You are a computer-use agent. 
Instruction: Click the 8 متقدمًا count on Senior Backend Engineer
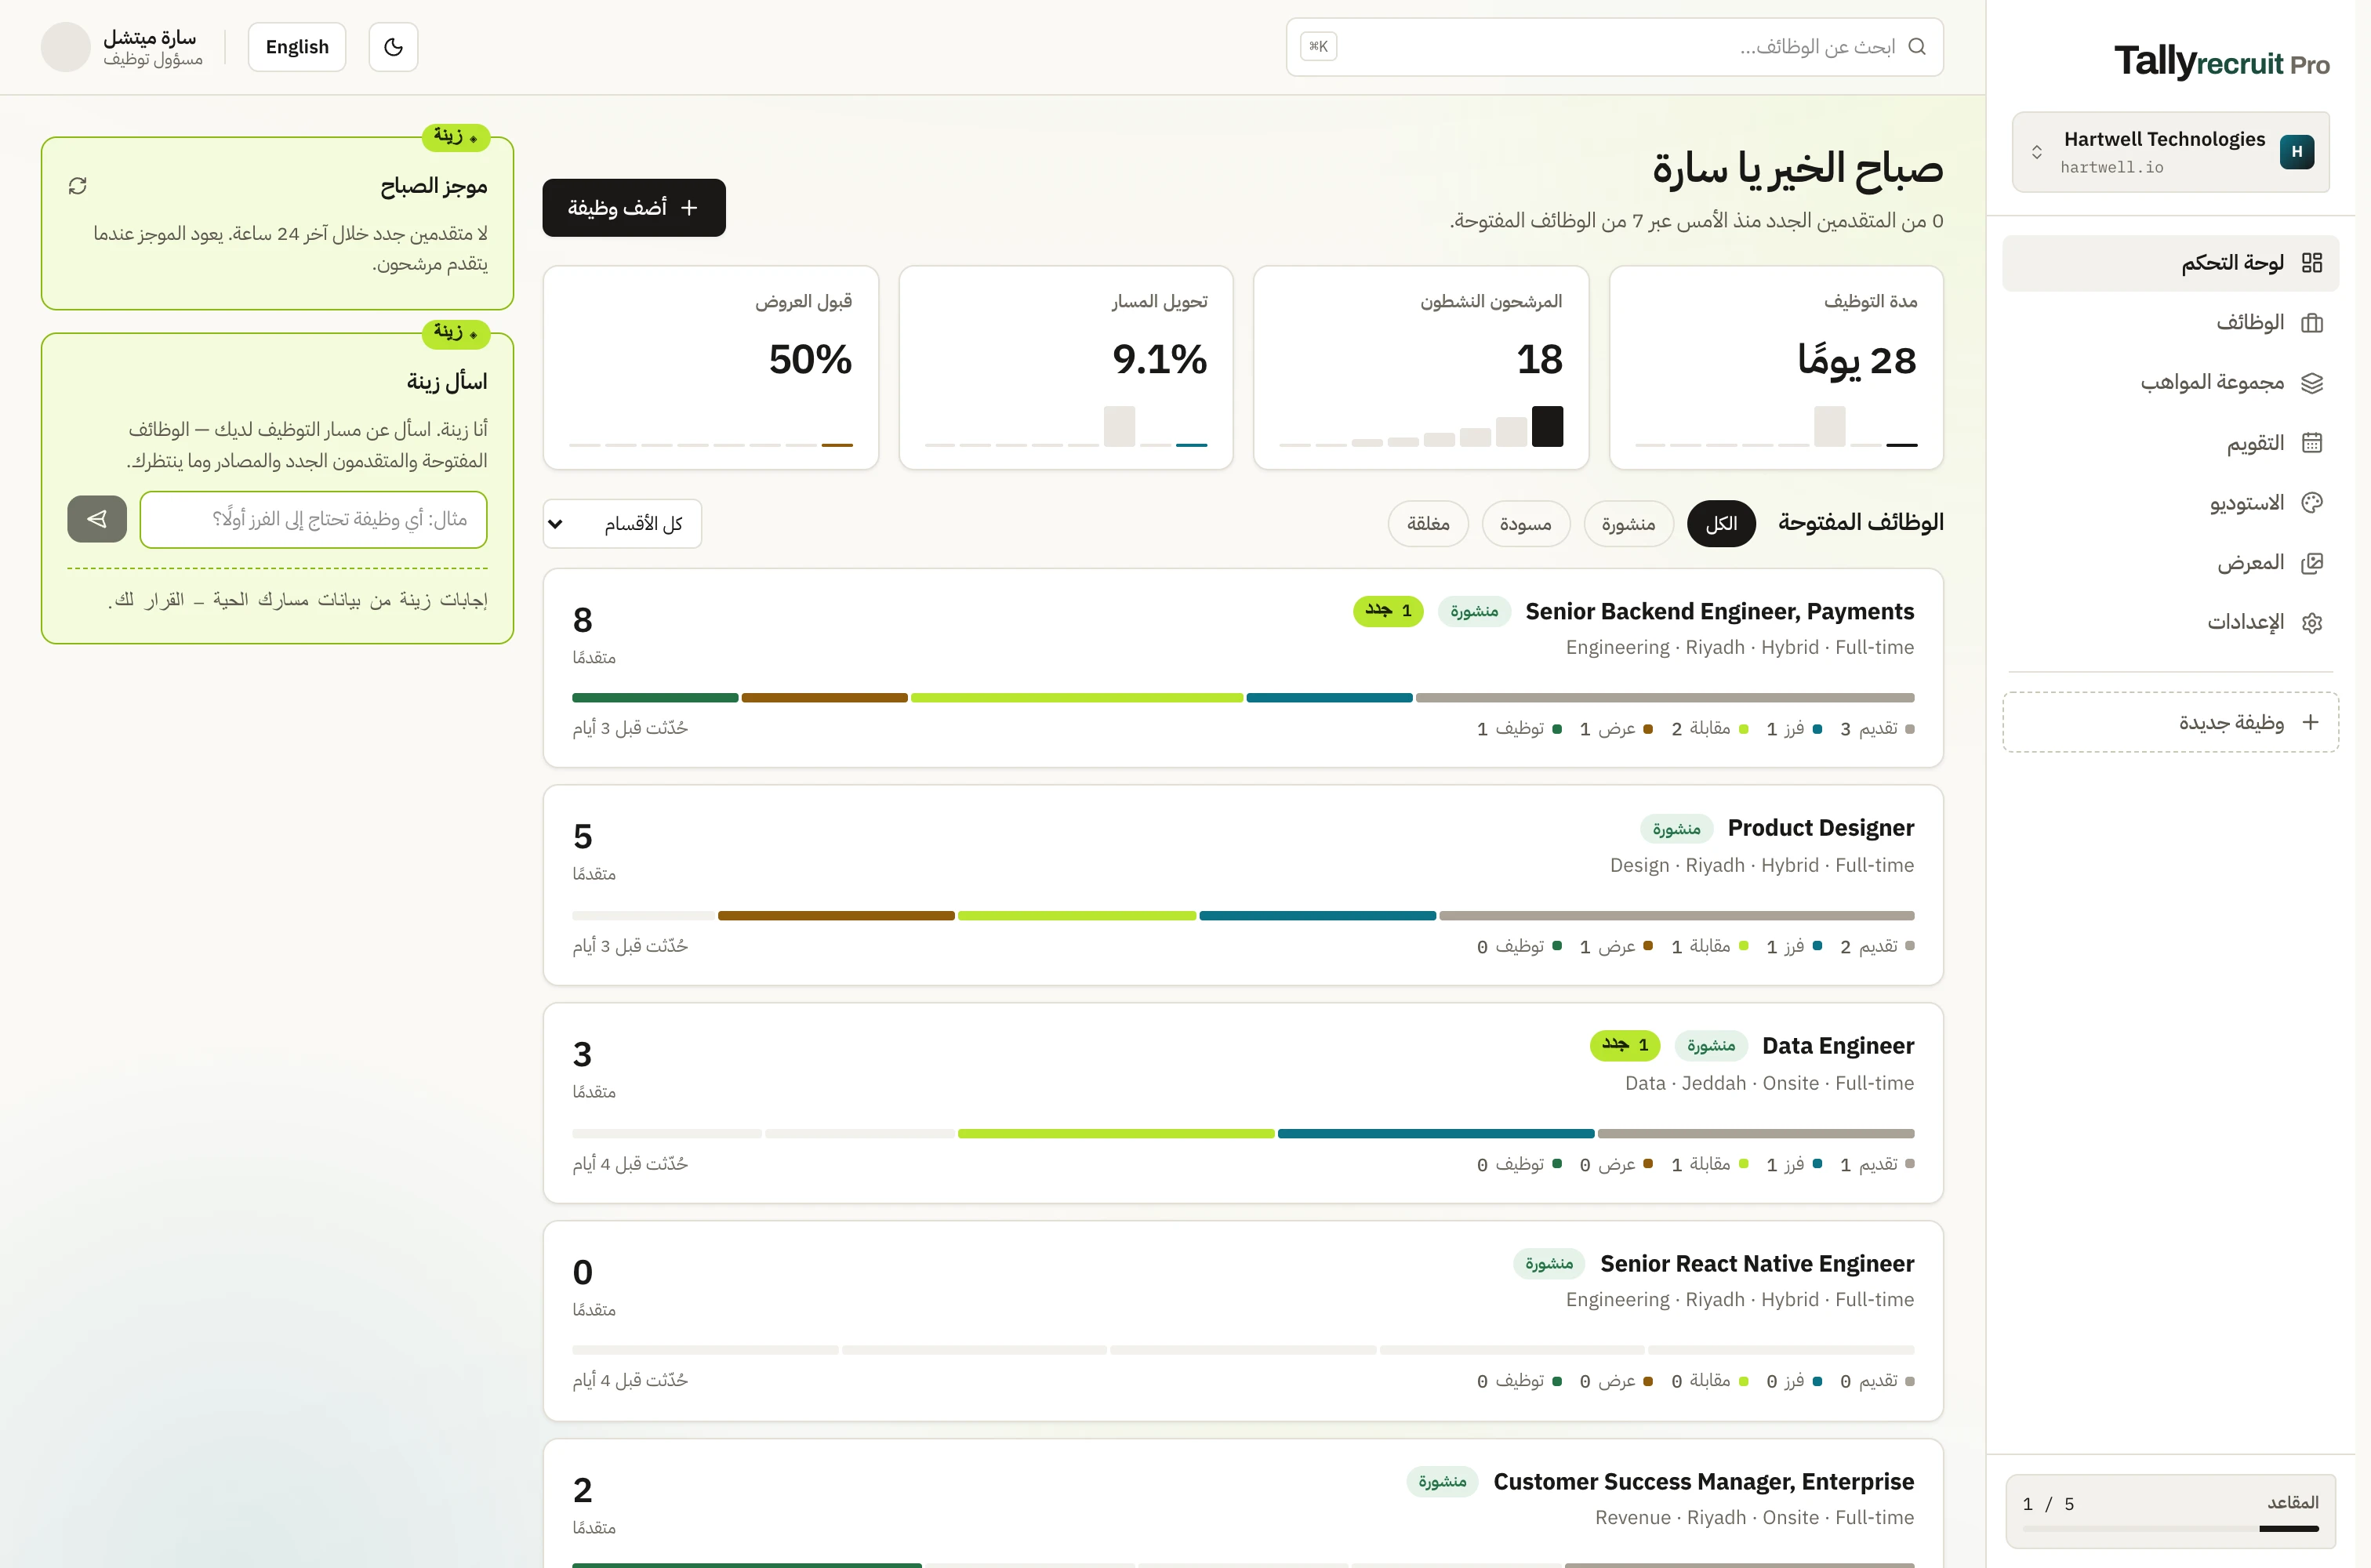pyautogui.click(x=594, y=634)
